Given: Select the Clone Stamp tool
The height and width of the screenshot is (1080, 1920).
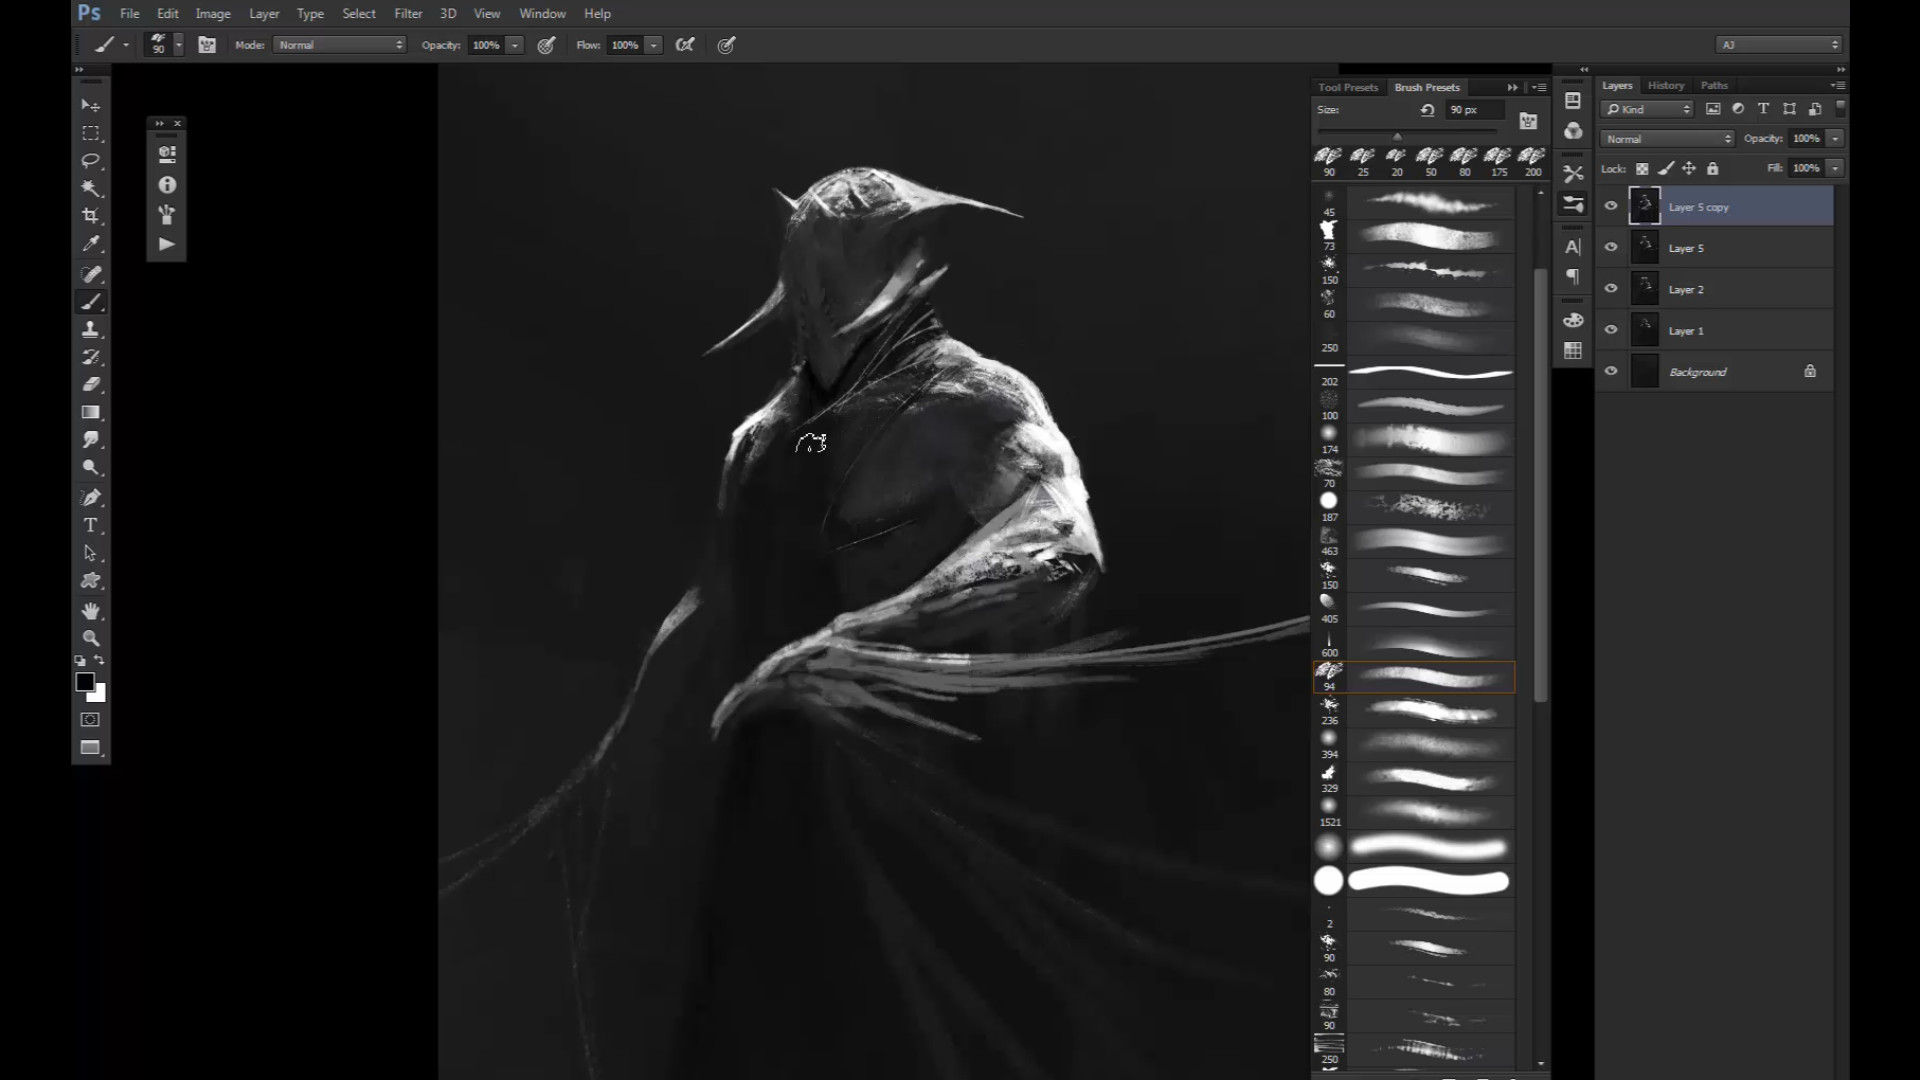Looking at the screenshot, I should tap(91, 329).
